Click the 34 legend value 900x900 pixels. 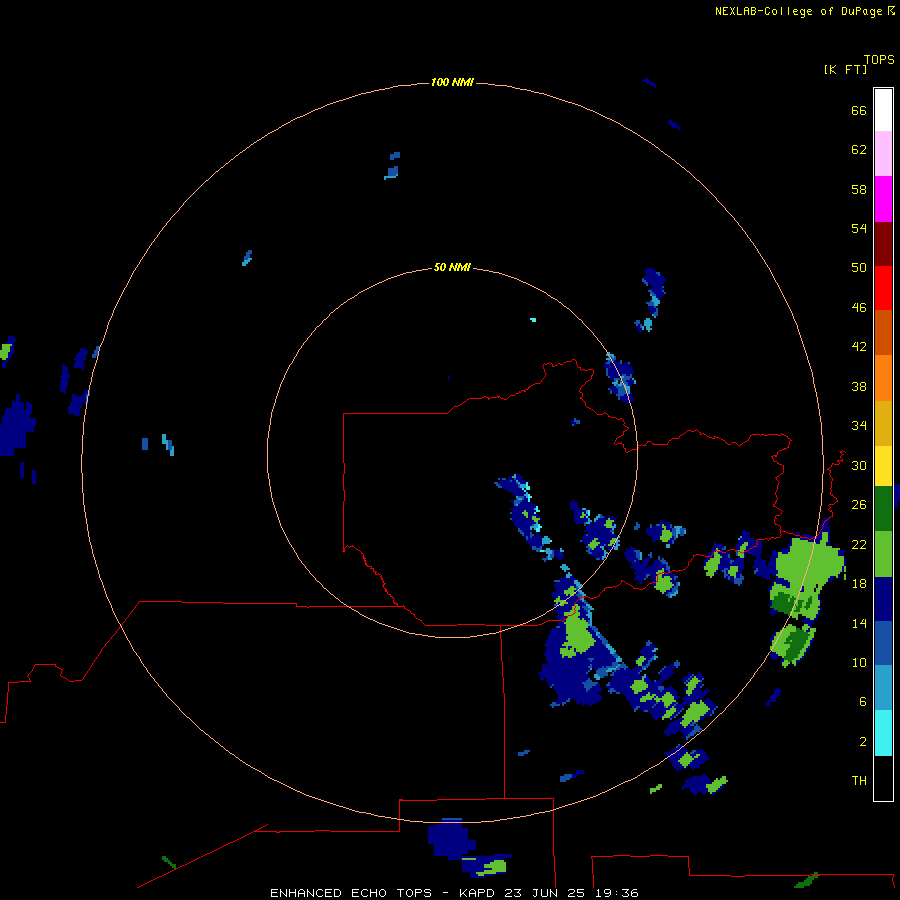[x=859, y=426]
